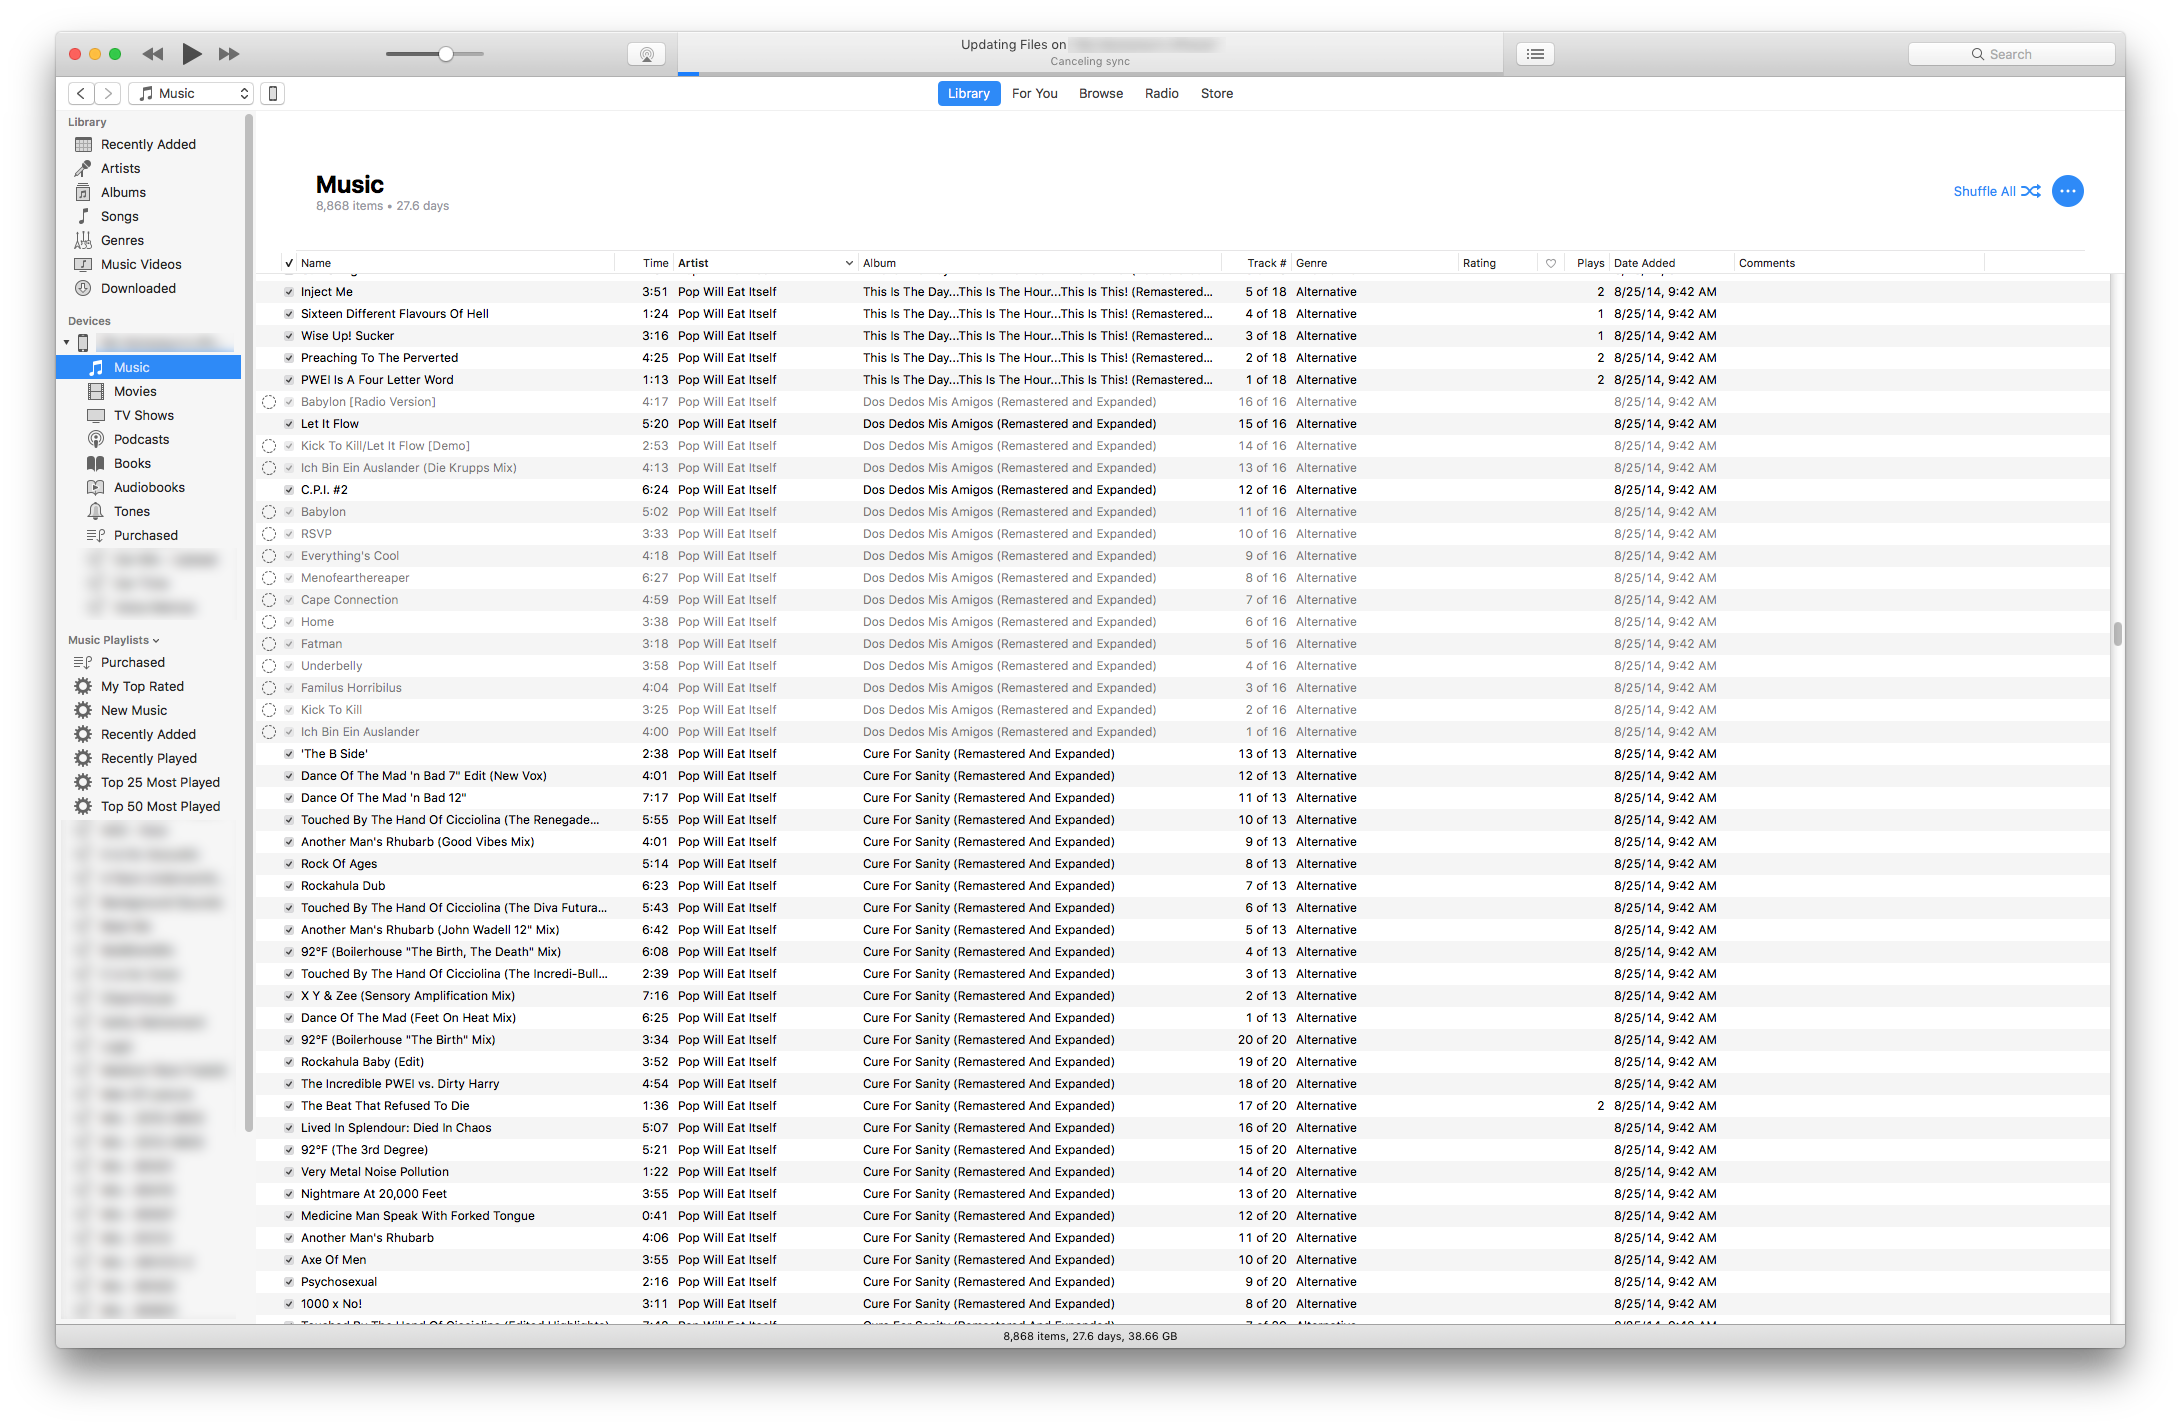The height and width of the screenshot is (1428, 2181).
Task: Toggle checkbox for C.P.I. #2
Action: click(x=289, y=491)
